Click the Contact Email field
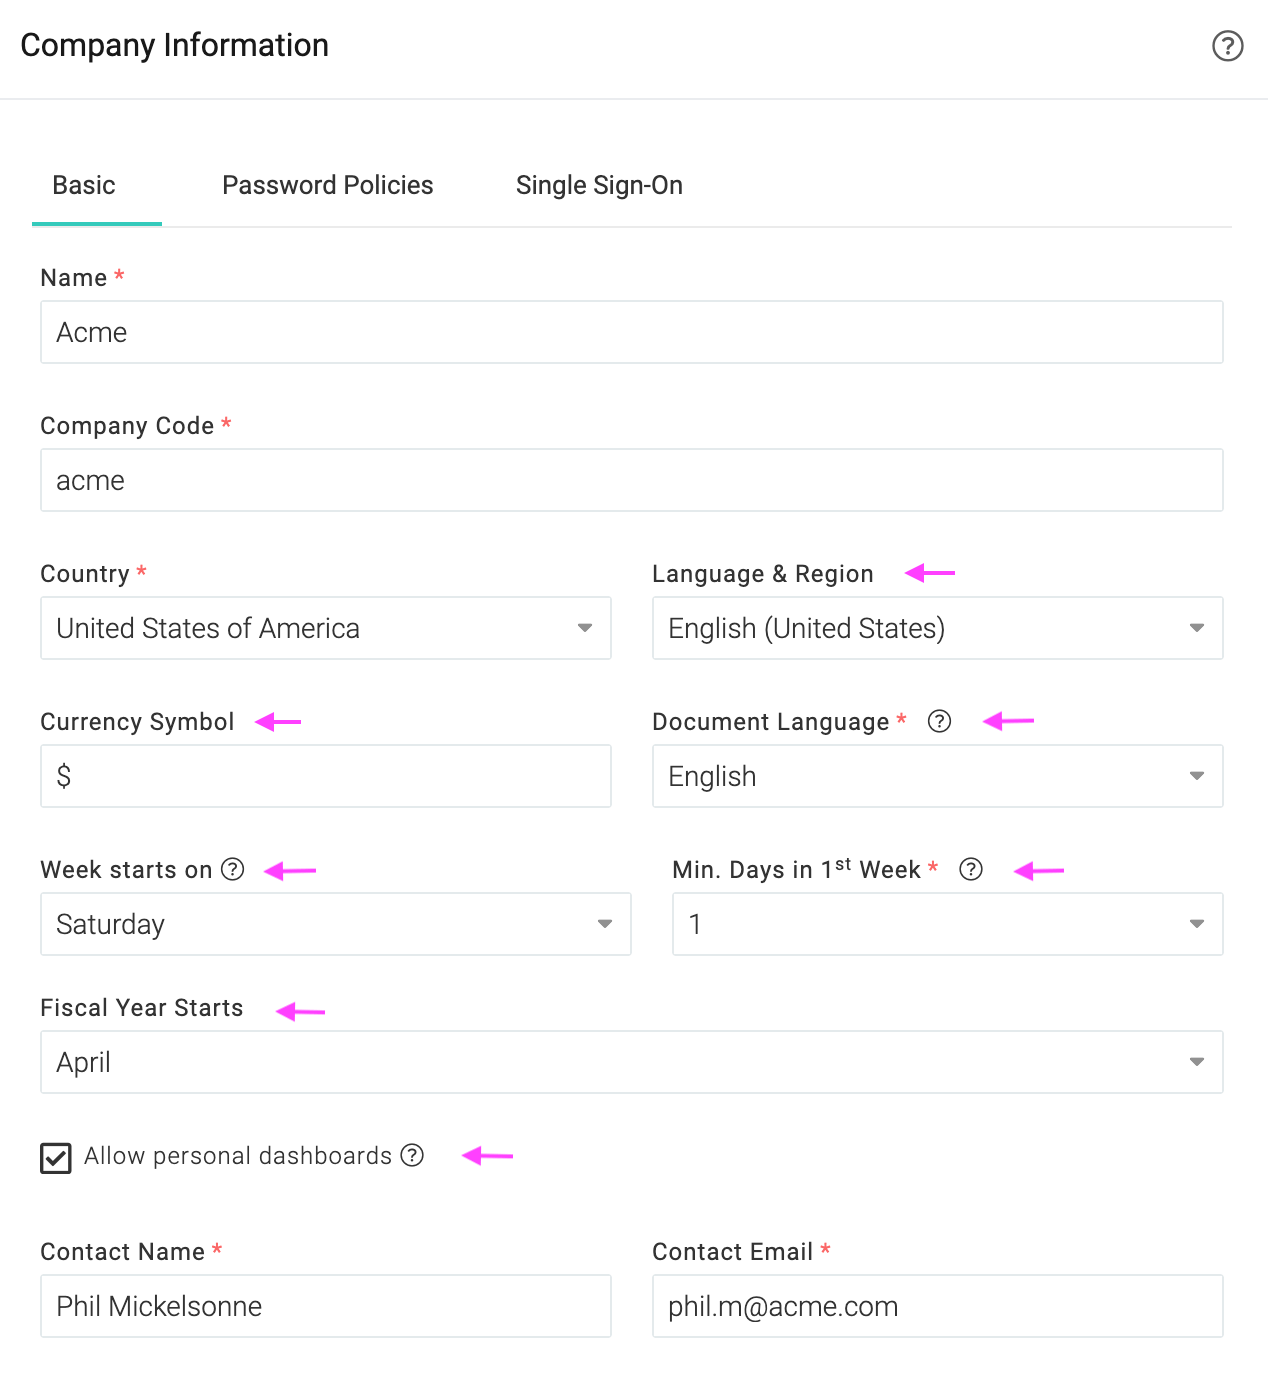The height and width of the screenshot is (1398, 1268). pyautogui.click(x=938, y=1306)
